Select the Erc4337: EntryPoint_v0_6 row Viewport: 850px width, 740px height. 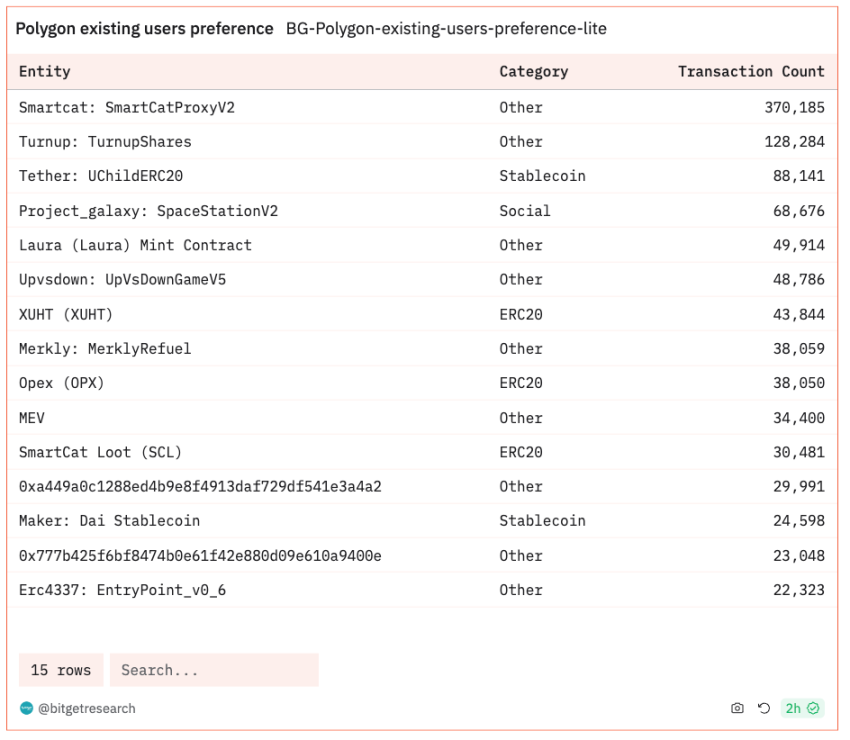coord(422,590)
